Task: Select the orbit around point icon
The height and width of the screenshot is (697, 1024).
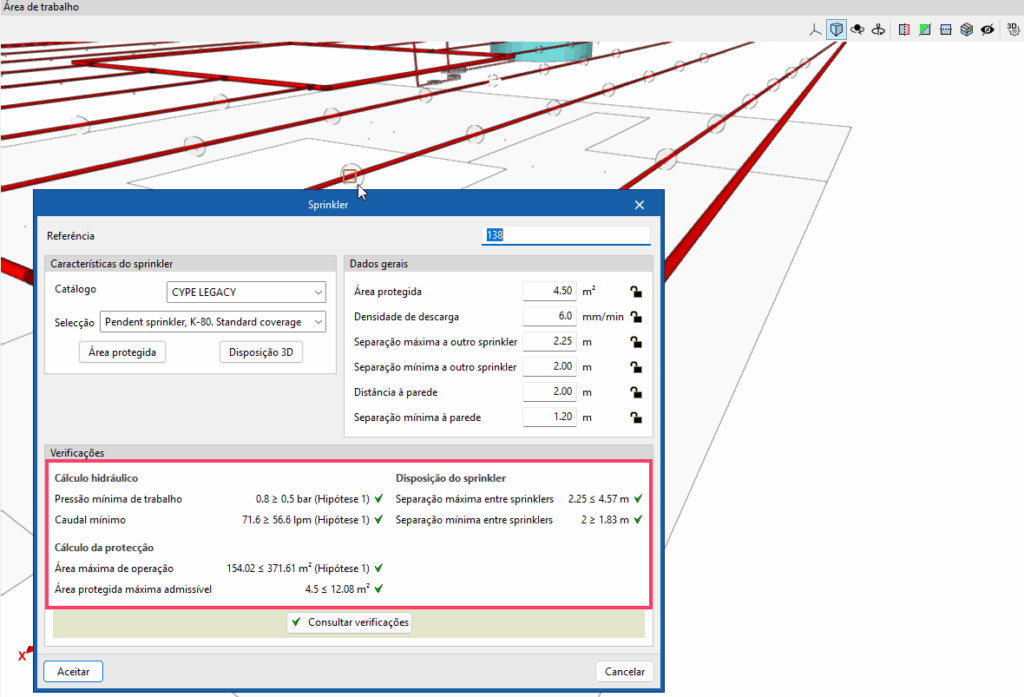Action: pos(857,29)
